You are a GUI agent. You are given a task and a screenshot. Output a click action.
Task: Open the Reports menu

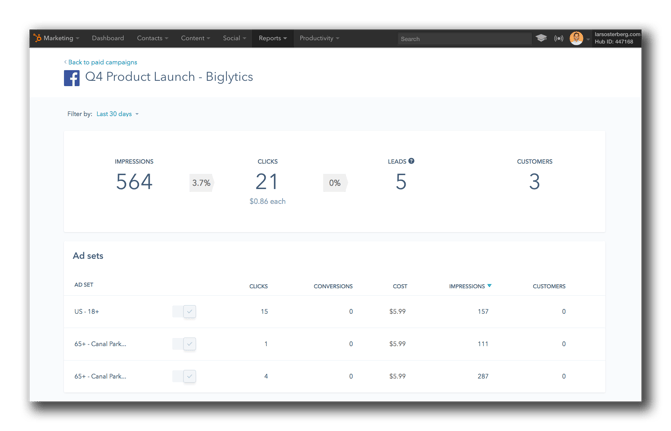(x=273, y=38)
